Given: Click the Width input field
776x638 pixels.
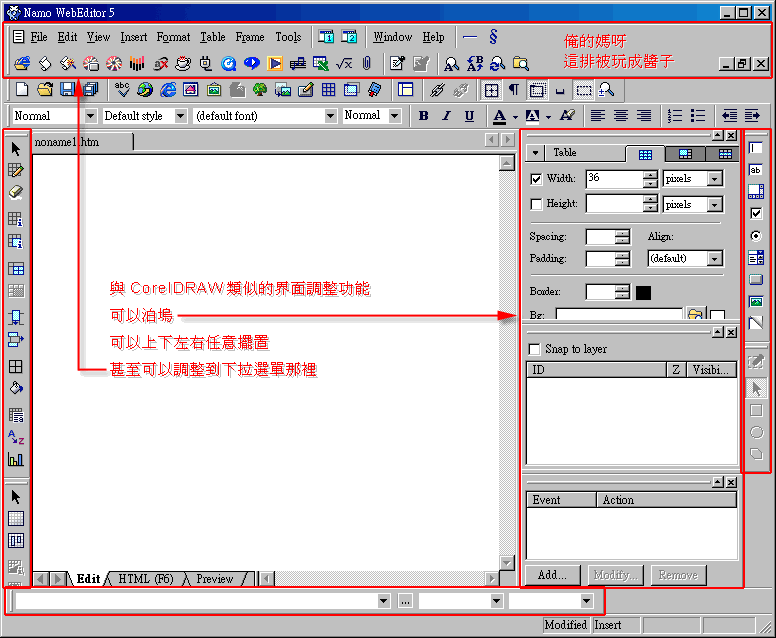Looking at the screenshot, I should 615,179.
